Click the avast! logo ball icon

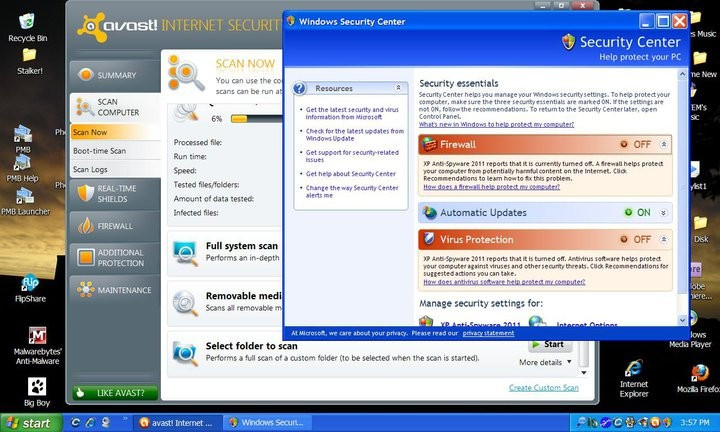click(90, 27)
